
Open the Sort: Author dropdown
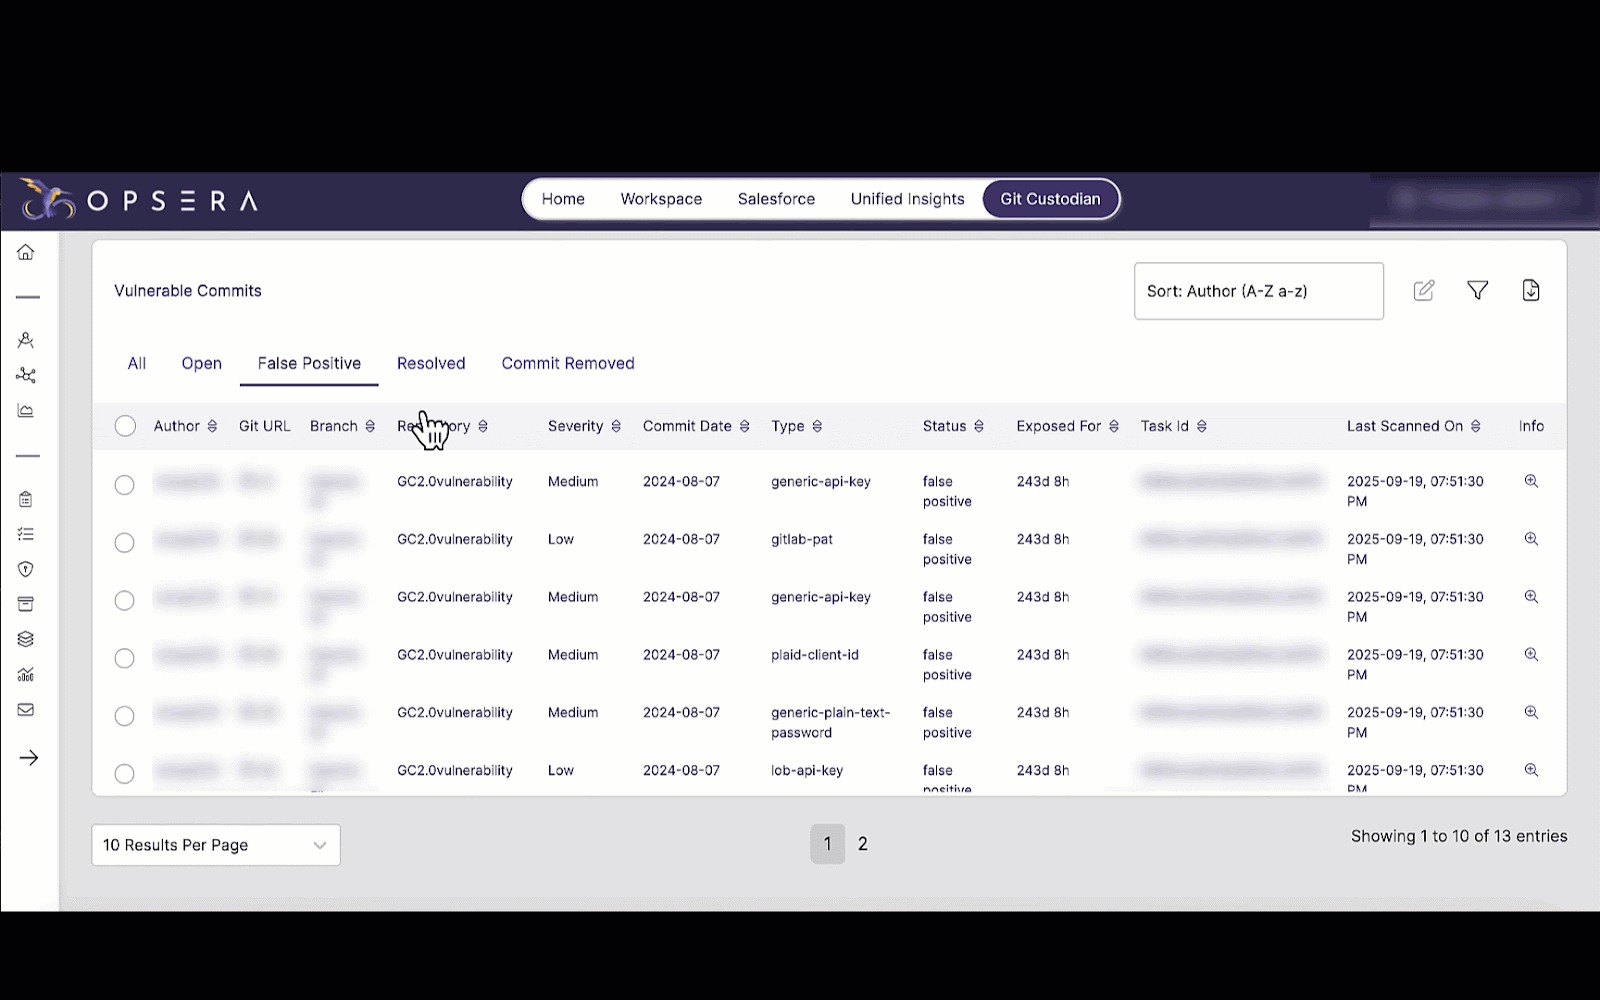pos(1258,292)
